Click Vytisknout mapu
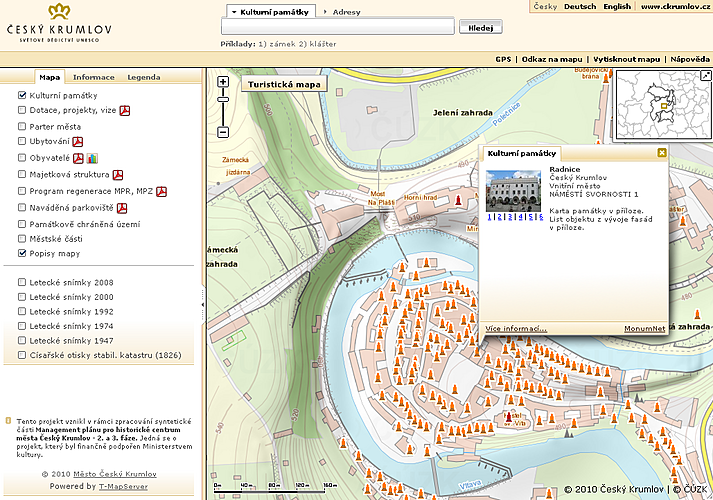 click(626, 59)
